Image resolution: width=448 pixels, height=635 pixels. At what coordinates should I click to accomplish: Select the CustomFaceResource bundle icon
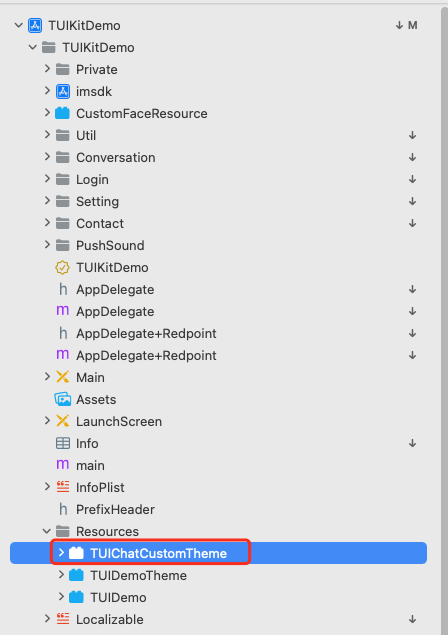pyautogui.click(x=62, y=113)
